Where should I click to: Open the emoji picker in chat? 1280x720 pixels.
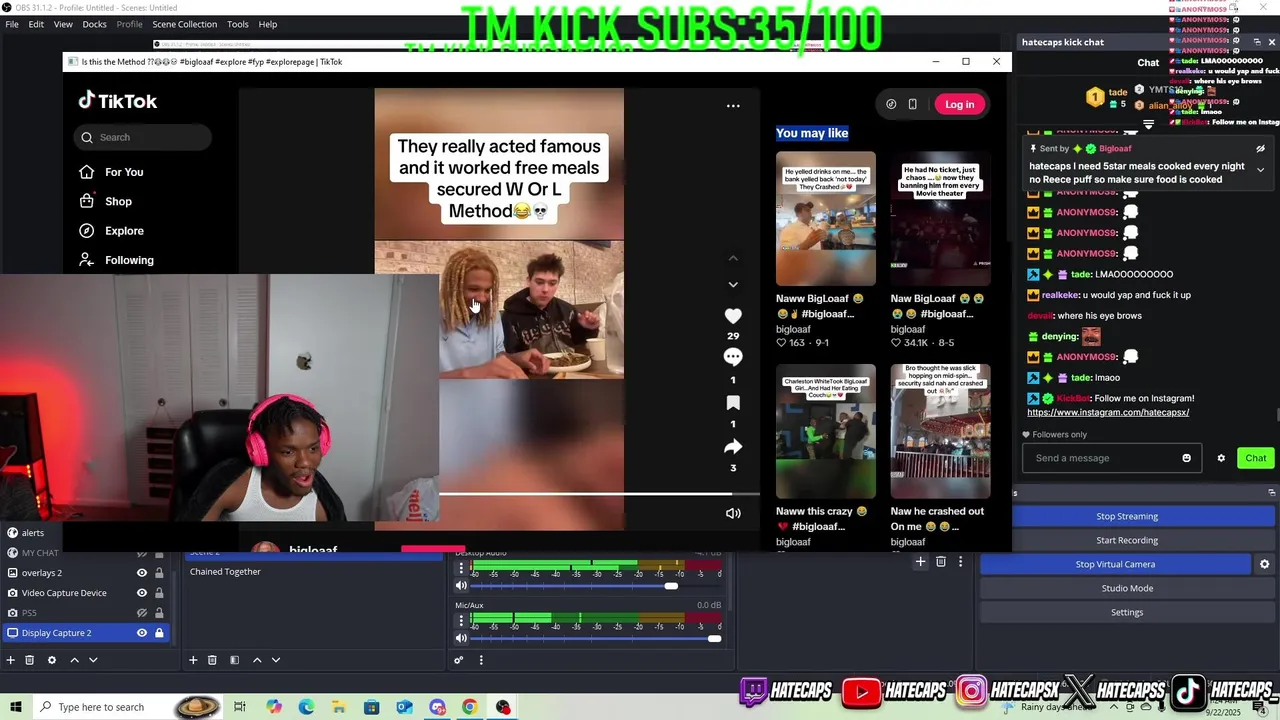(1187, 458)
